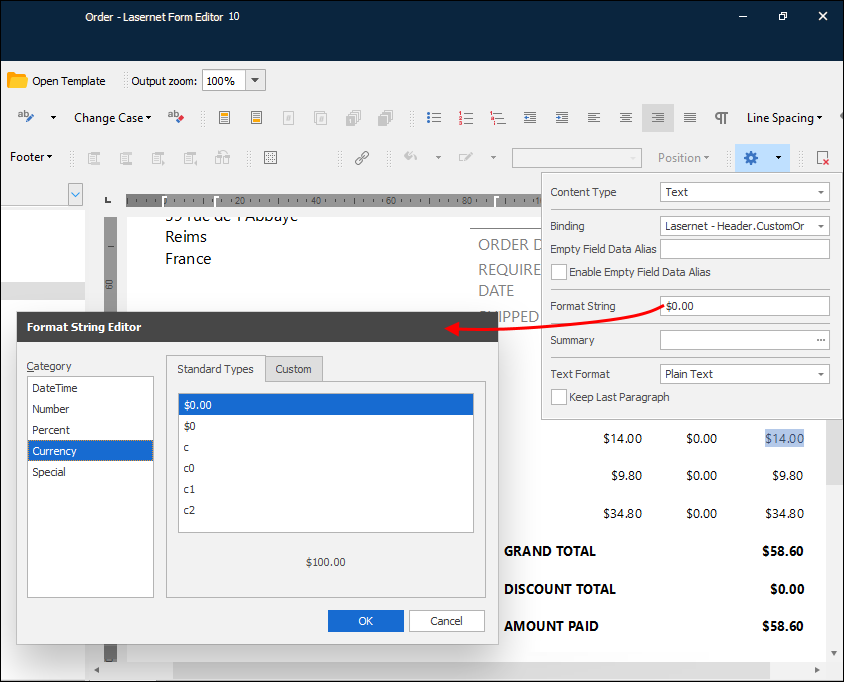Select the Number category
The image size is (844, 682).
(90, 409)
